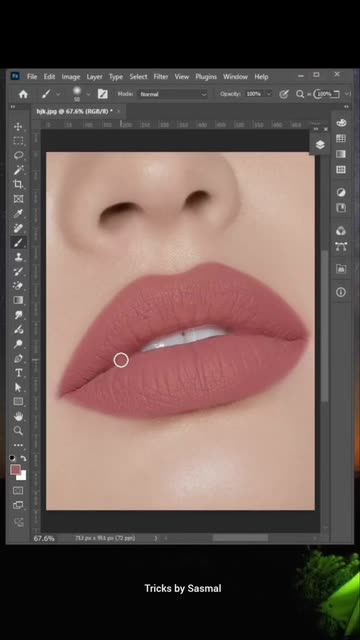Expand the Opacity value dropdown
Image resolution: width=360 pixels, height=640 pixels.
(x=268, y=94)
